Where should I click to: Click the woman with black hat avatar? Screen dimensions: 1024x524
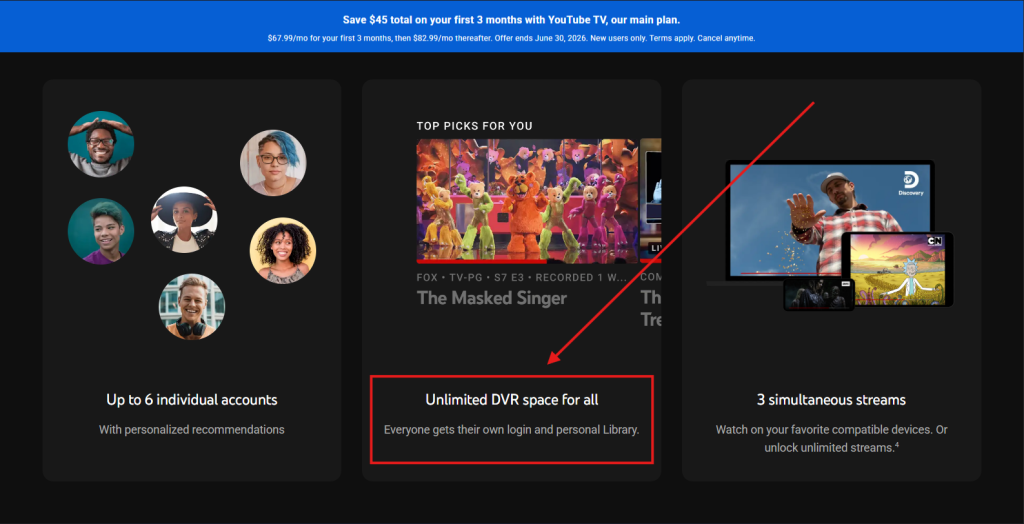coord(184,220)
